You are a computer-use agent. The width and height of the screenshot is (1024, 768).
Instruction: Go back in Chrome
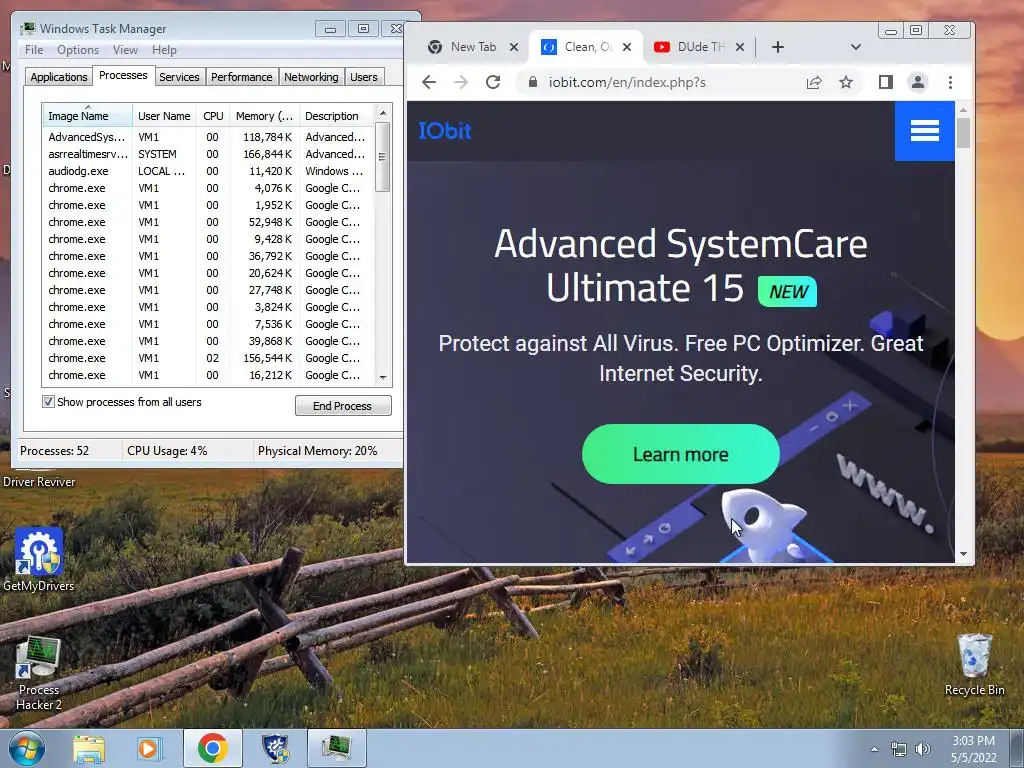[x=429, y=82]
